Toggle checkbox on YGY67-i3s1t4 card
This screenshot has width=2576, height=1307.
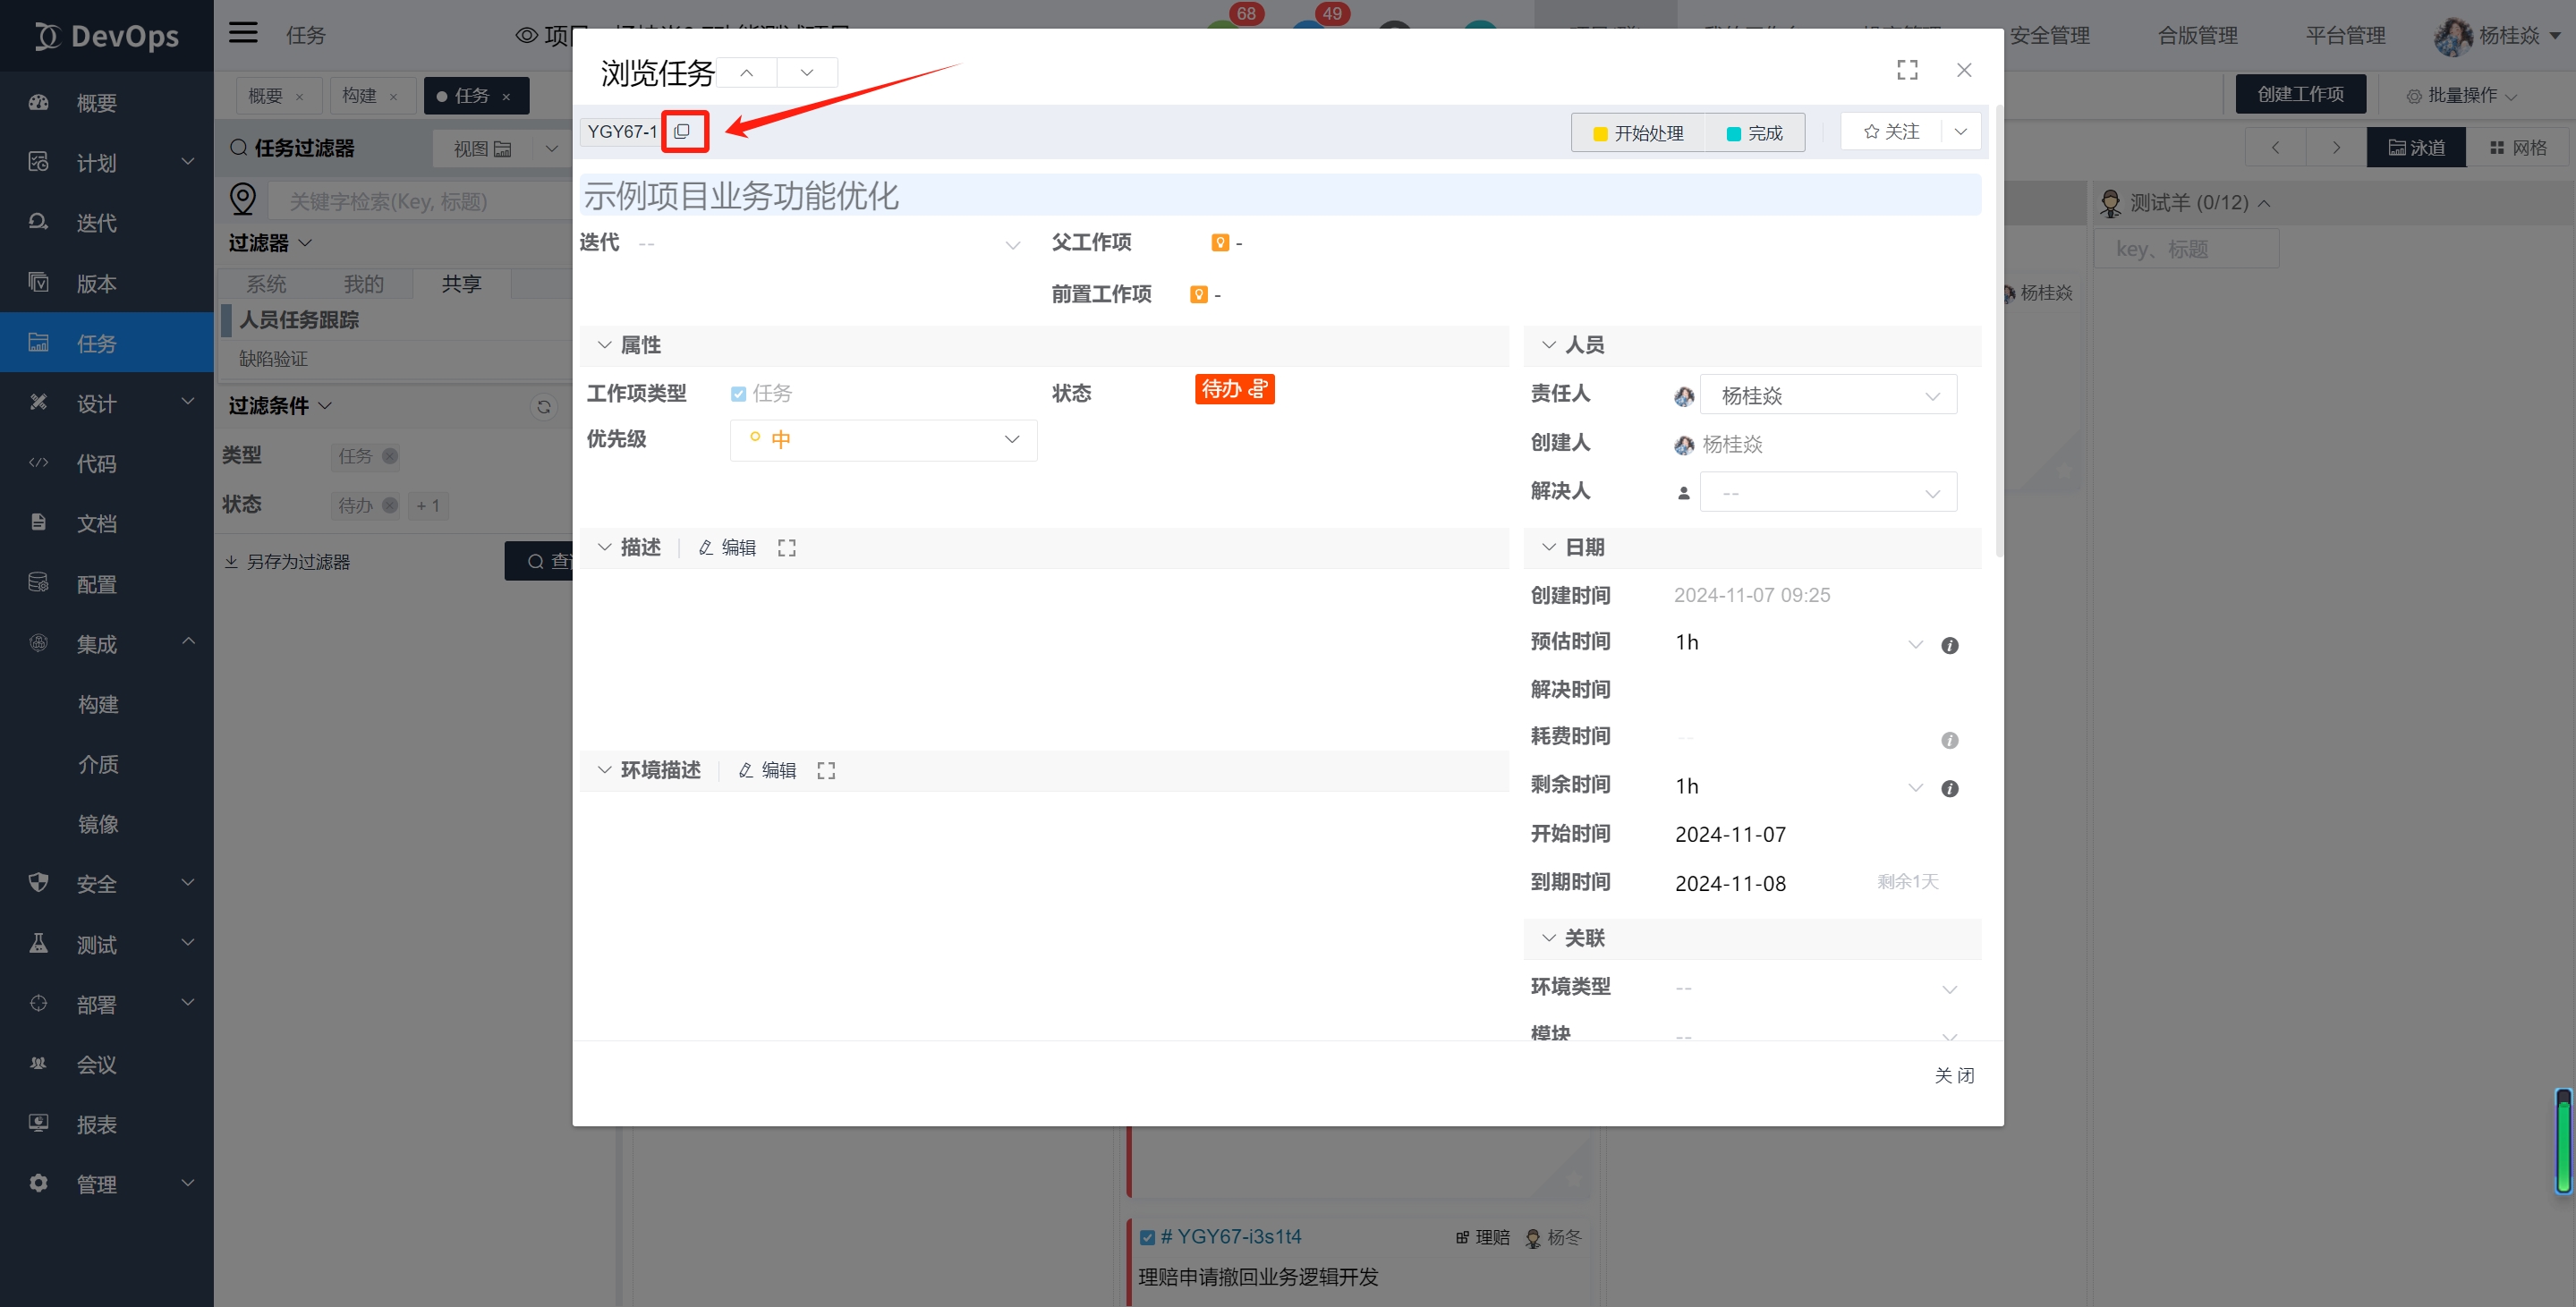pos(1147,1237)
